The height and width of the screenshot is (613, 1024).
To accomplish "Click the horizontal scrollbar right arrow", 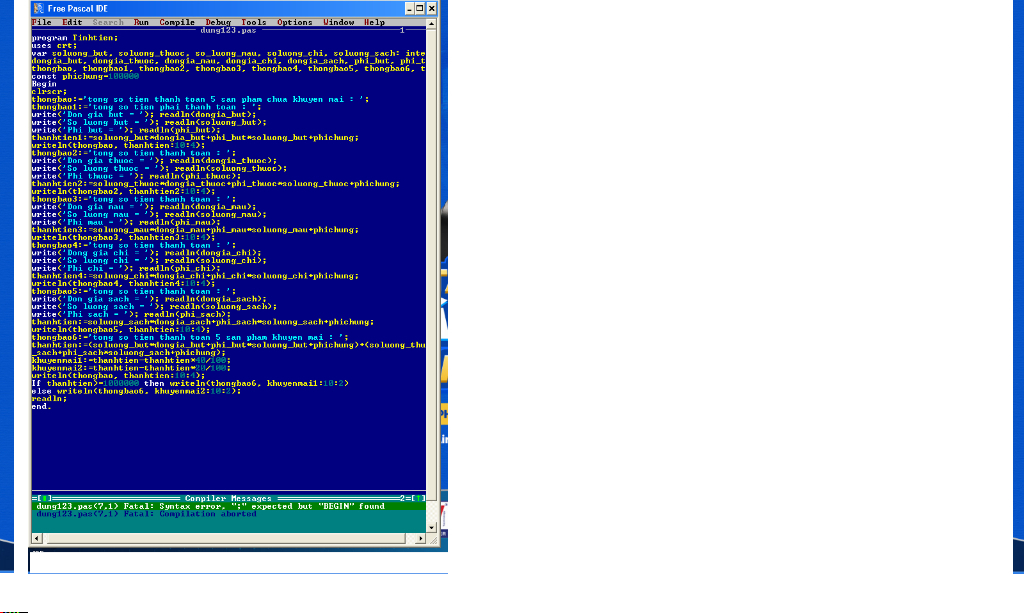I will (x=421, y=539).
